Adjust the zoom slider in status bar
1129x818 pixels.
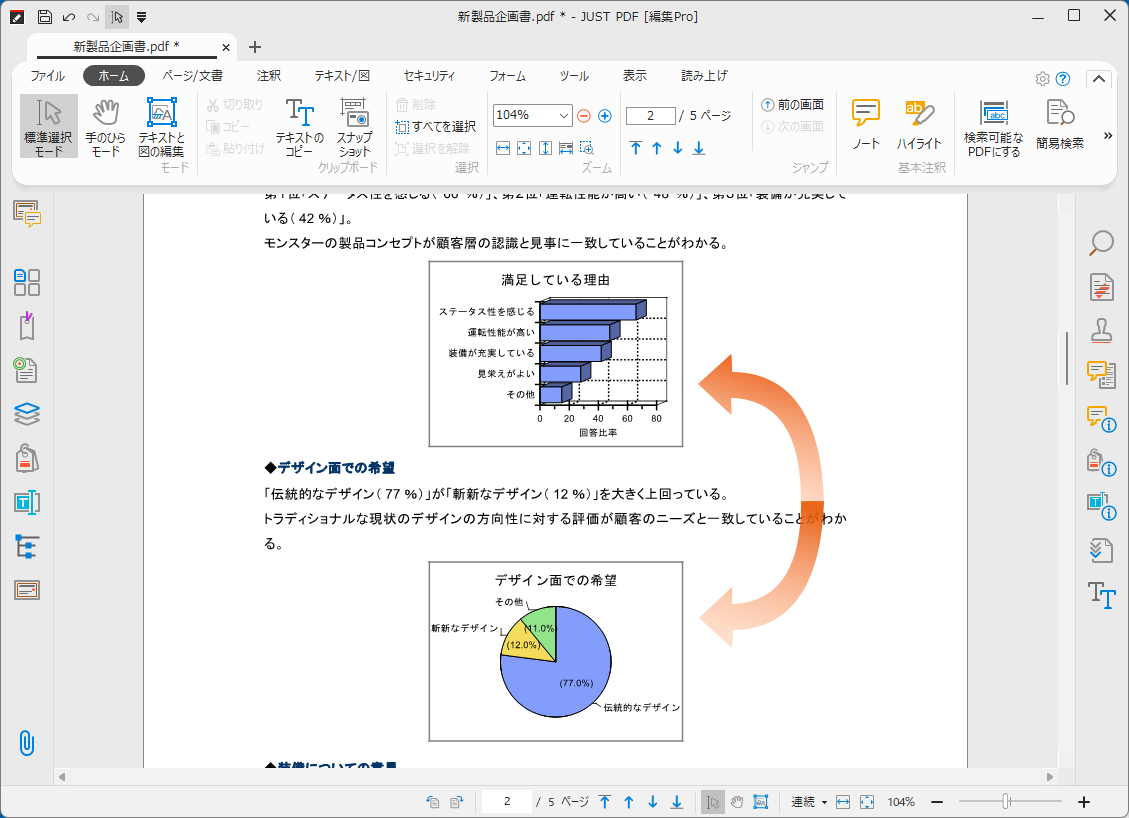(1007, 801)
